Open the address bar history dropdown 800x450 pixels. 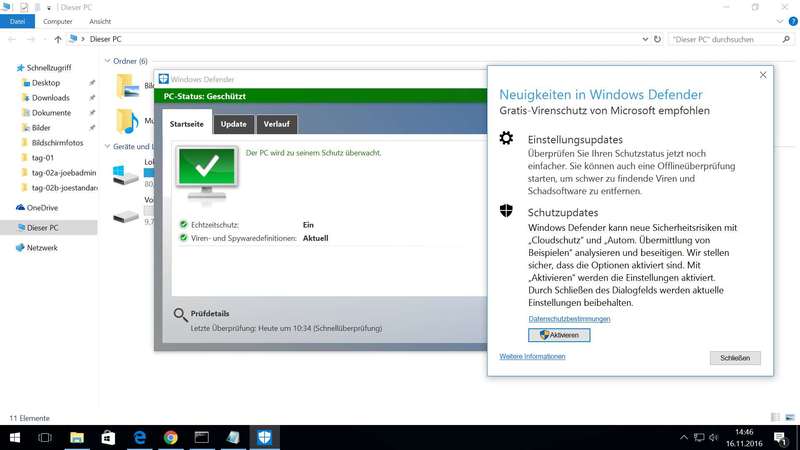[645, 39]
